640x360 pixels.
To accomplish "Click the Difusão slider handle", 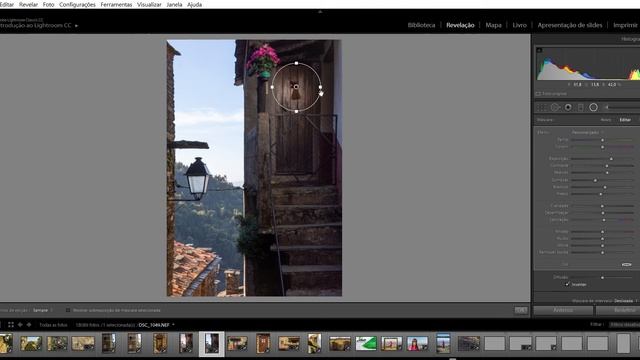I will coord(602,278).
